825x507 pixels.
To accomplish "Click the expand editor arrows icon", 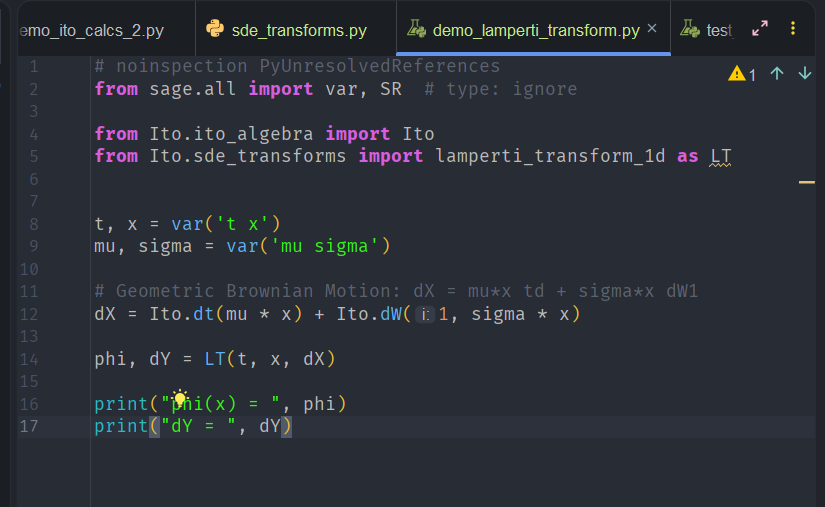I will [x=760, y=29].
